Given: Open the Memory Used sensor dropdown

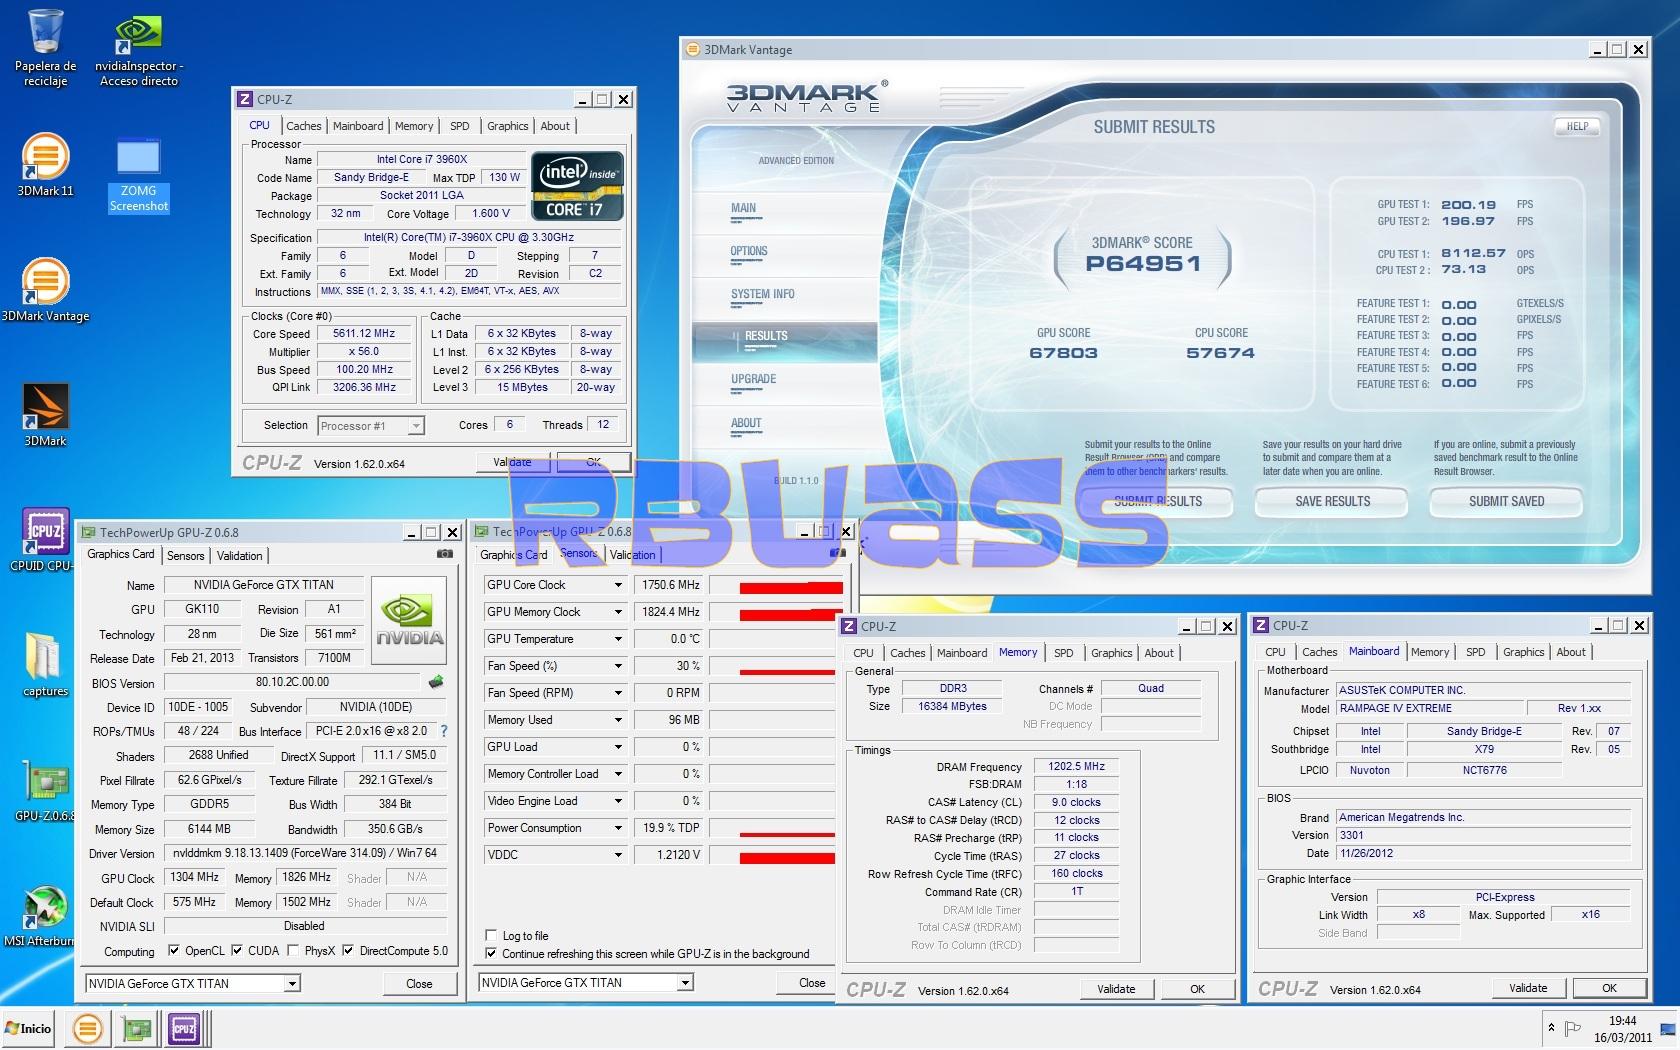Looking at the screenshot, I should (x=618, y=720).
